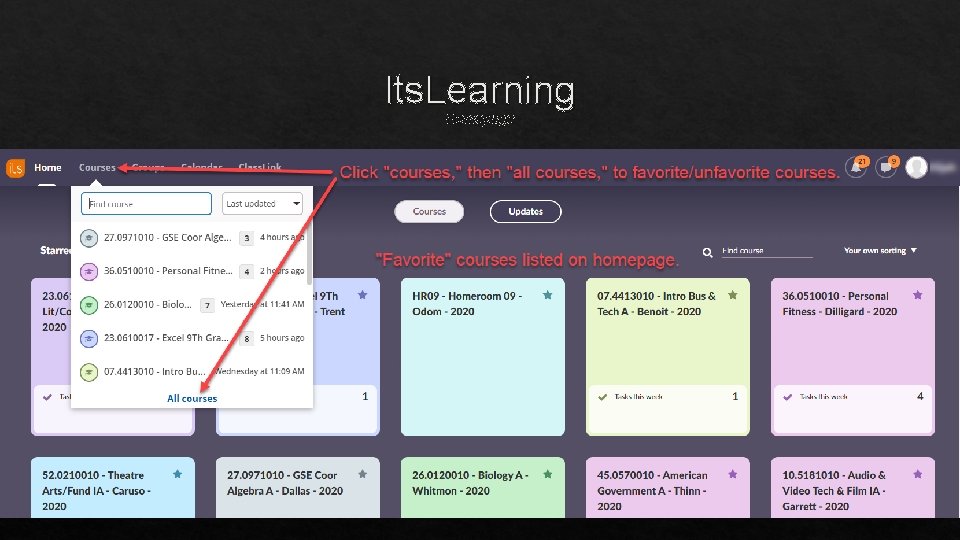Image resolution: width=960 pixels, height=540 pixels.
Task: Toggle the star on Biology A - Whitmon card
Action: 547,474
